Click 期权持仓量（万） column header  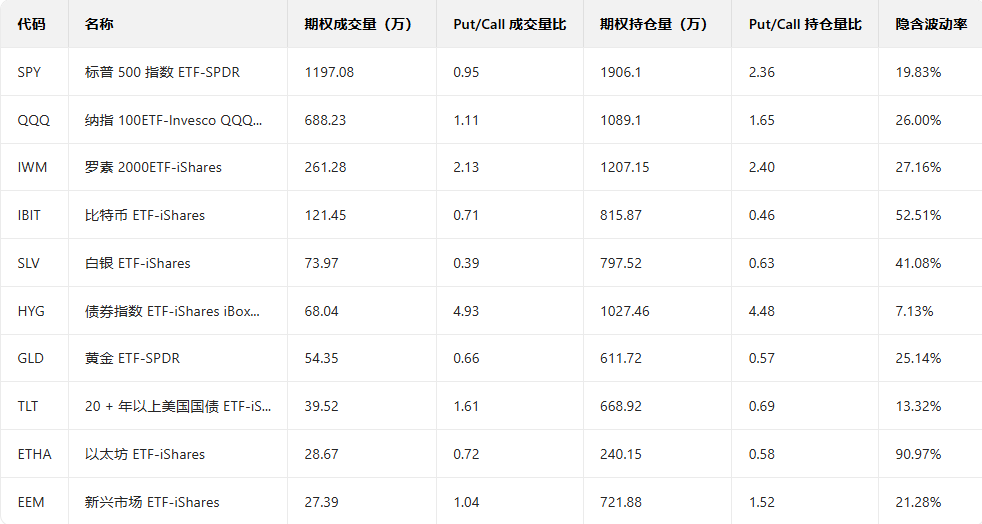tap(654, 24)
